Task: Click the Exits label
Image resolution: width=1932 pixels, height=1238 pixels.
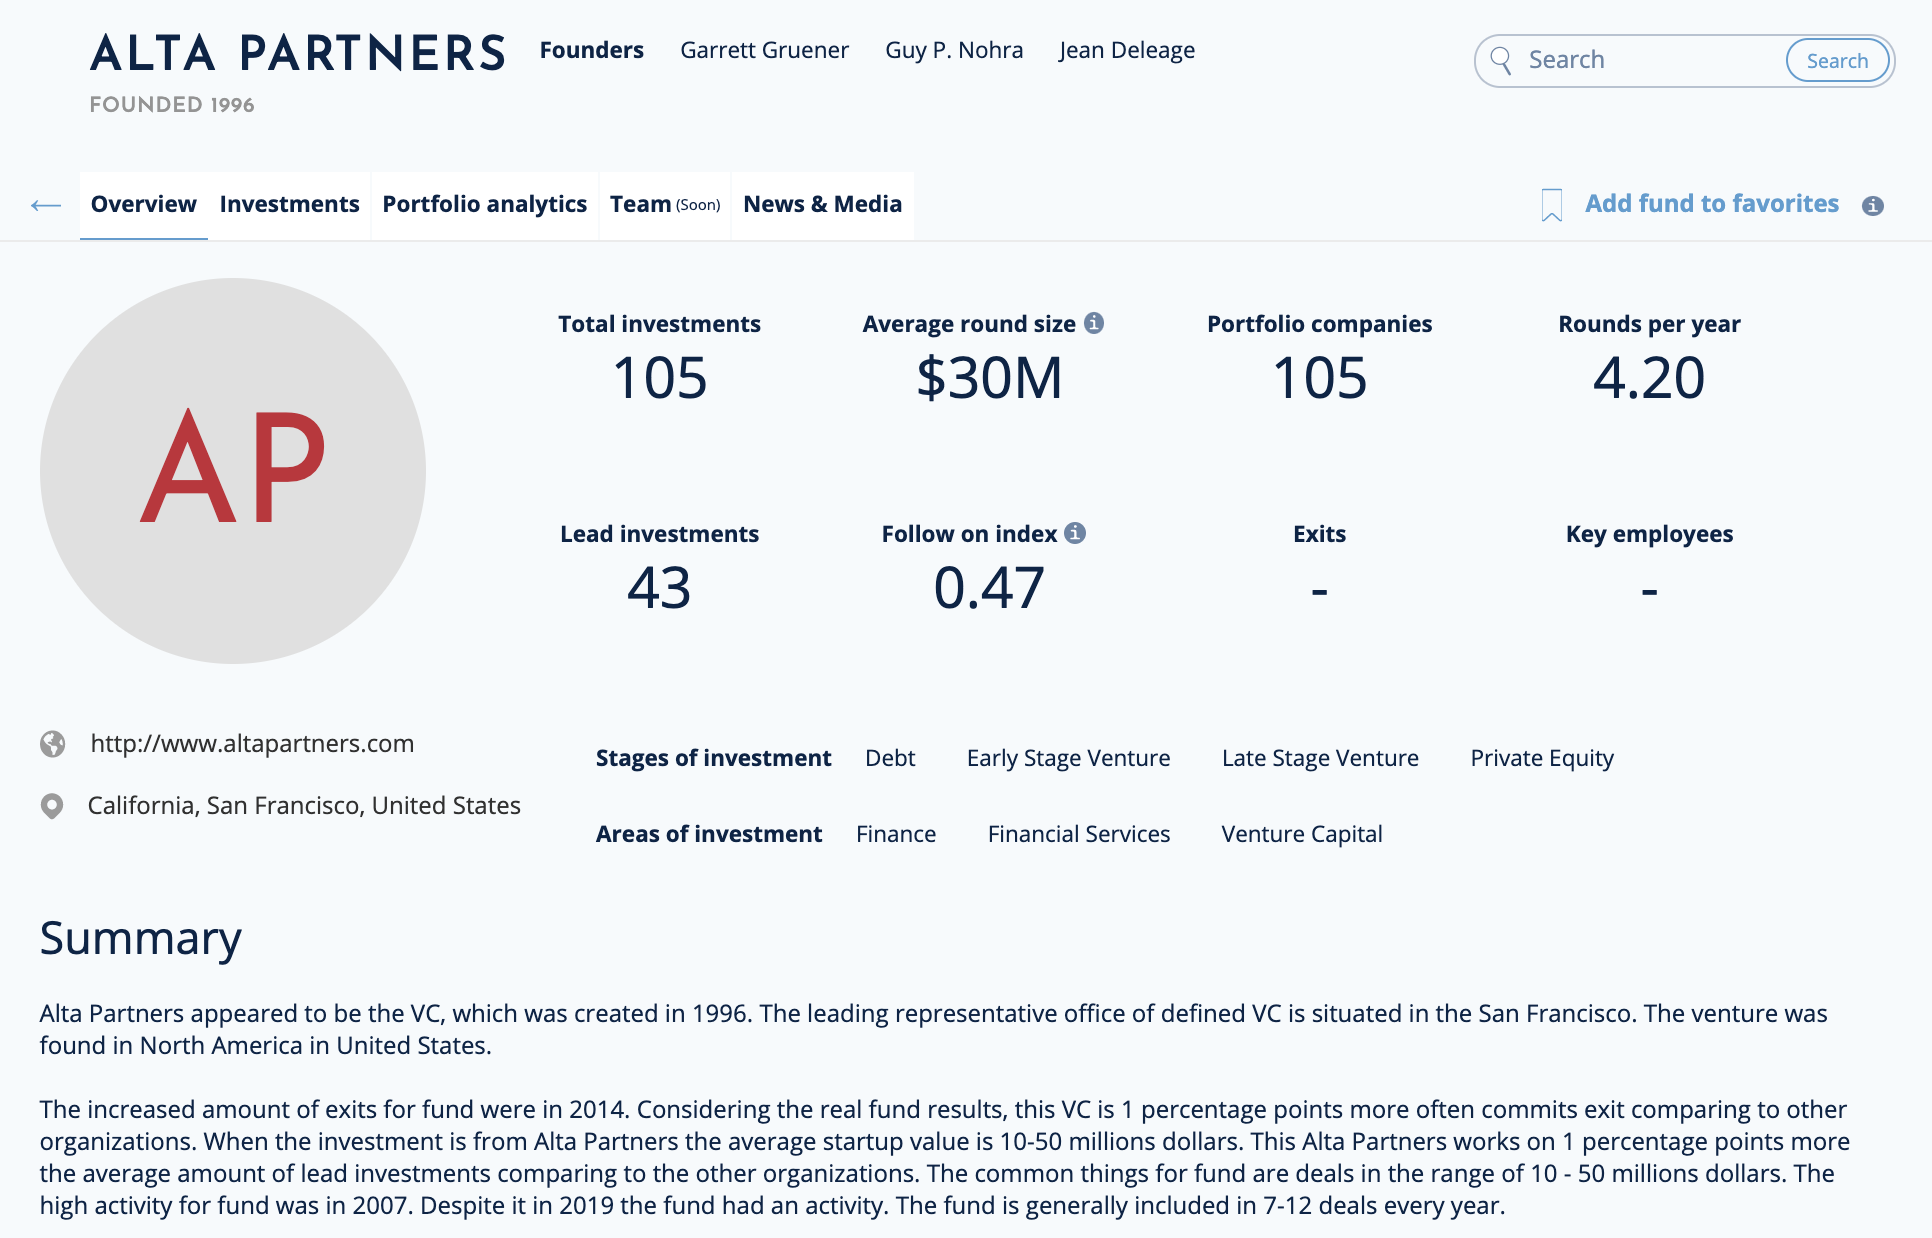Action: [x=1320, y=534]
